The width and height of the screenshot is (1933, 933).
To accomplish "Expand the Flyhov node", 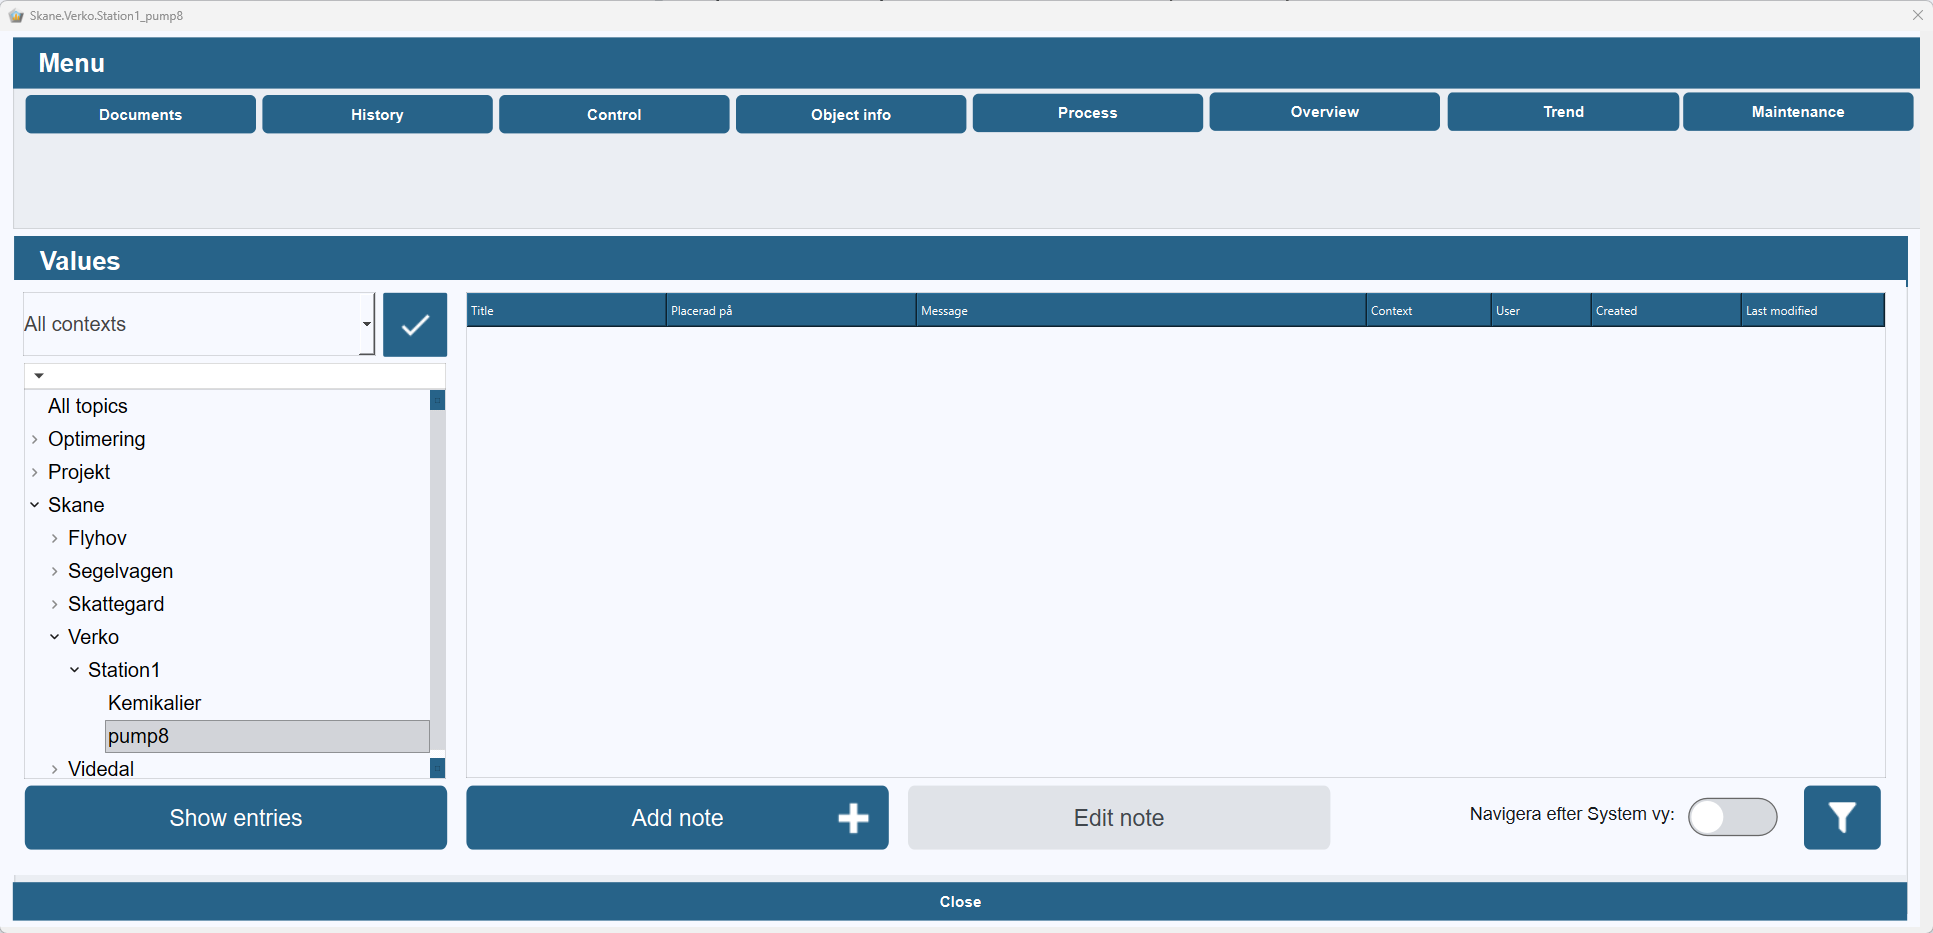I will (55, 538).
